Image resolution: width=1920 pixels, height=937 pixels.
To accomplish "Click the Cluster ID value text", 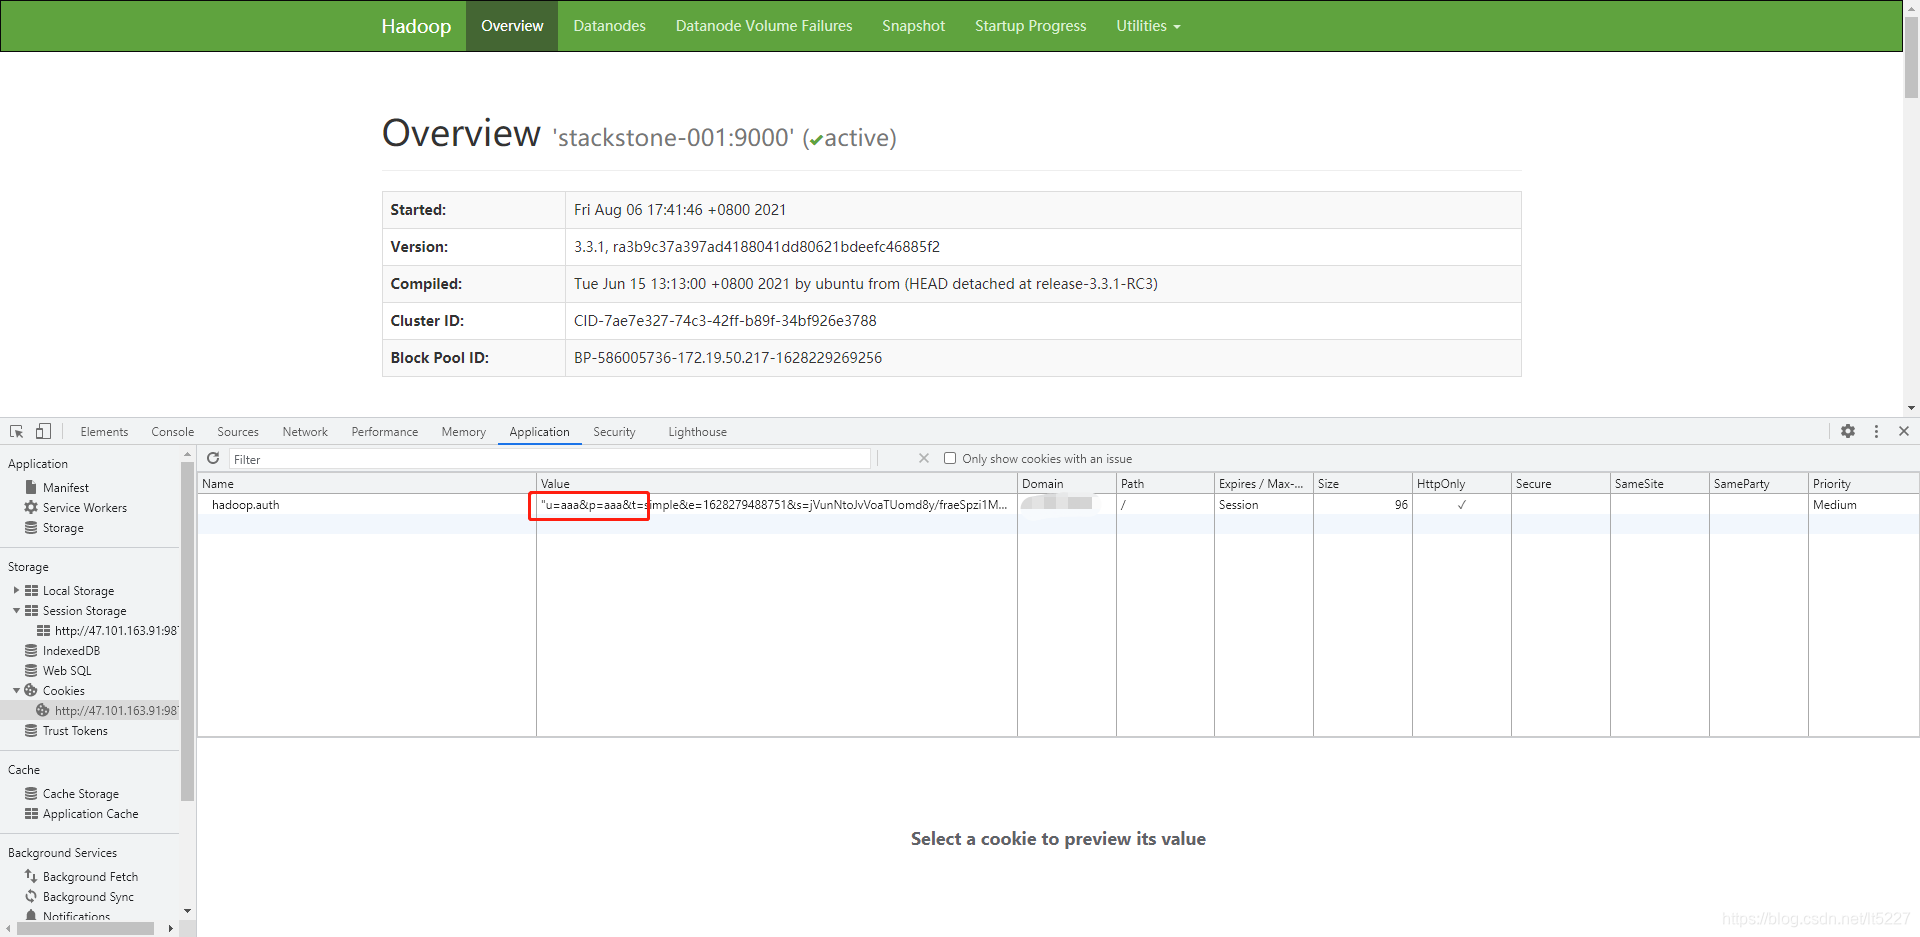I will [x=725, y=321].
